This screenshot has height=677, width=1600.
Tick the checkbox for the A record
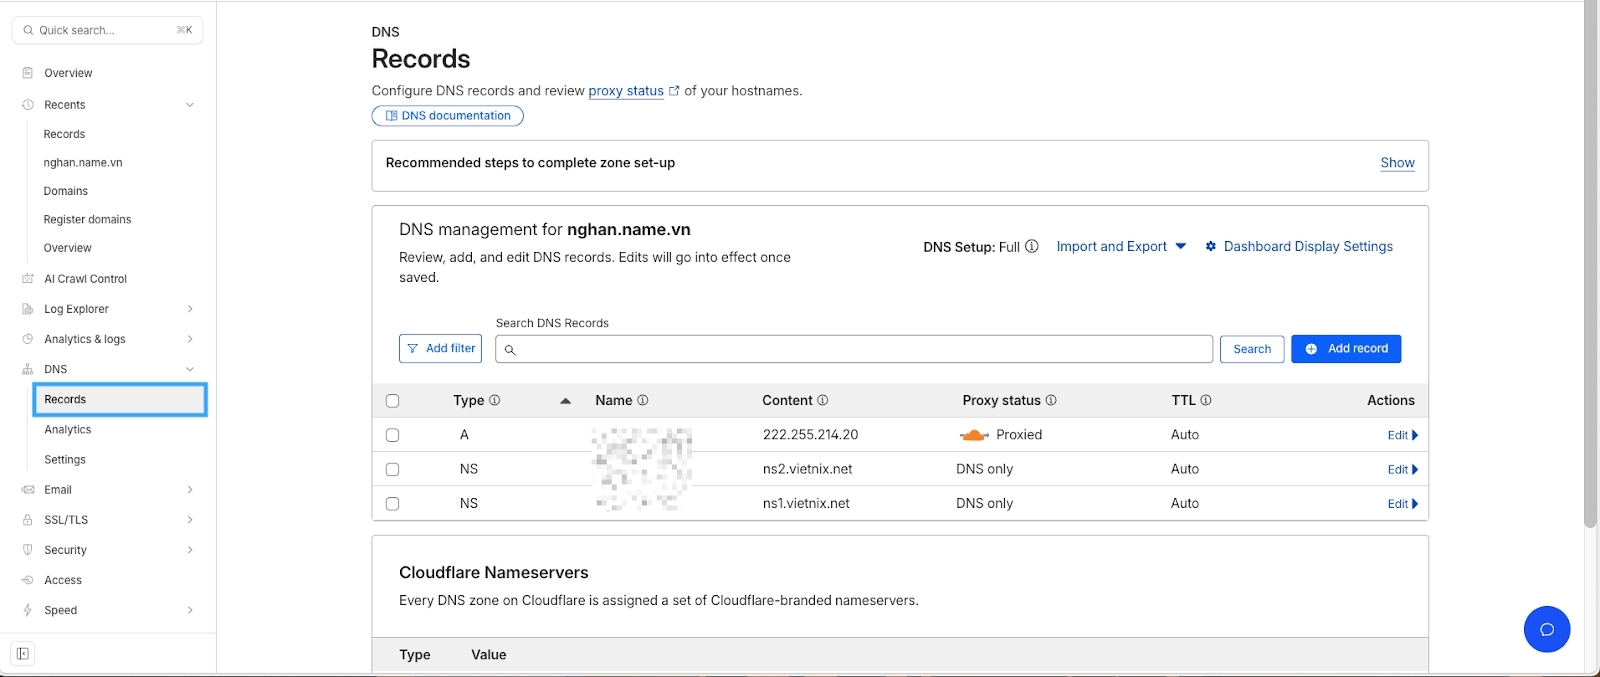tap(392, 435)
